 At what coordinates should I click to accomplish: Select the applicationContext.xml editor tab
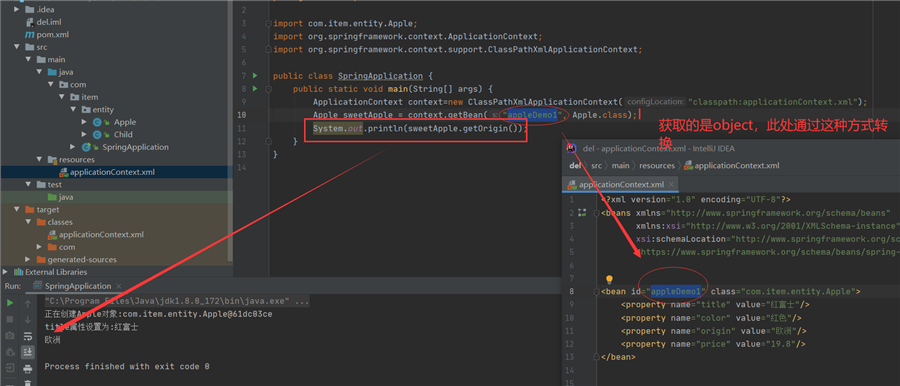pyautogui.click(x=620, y=184)
